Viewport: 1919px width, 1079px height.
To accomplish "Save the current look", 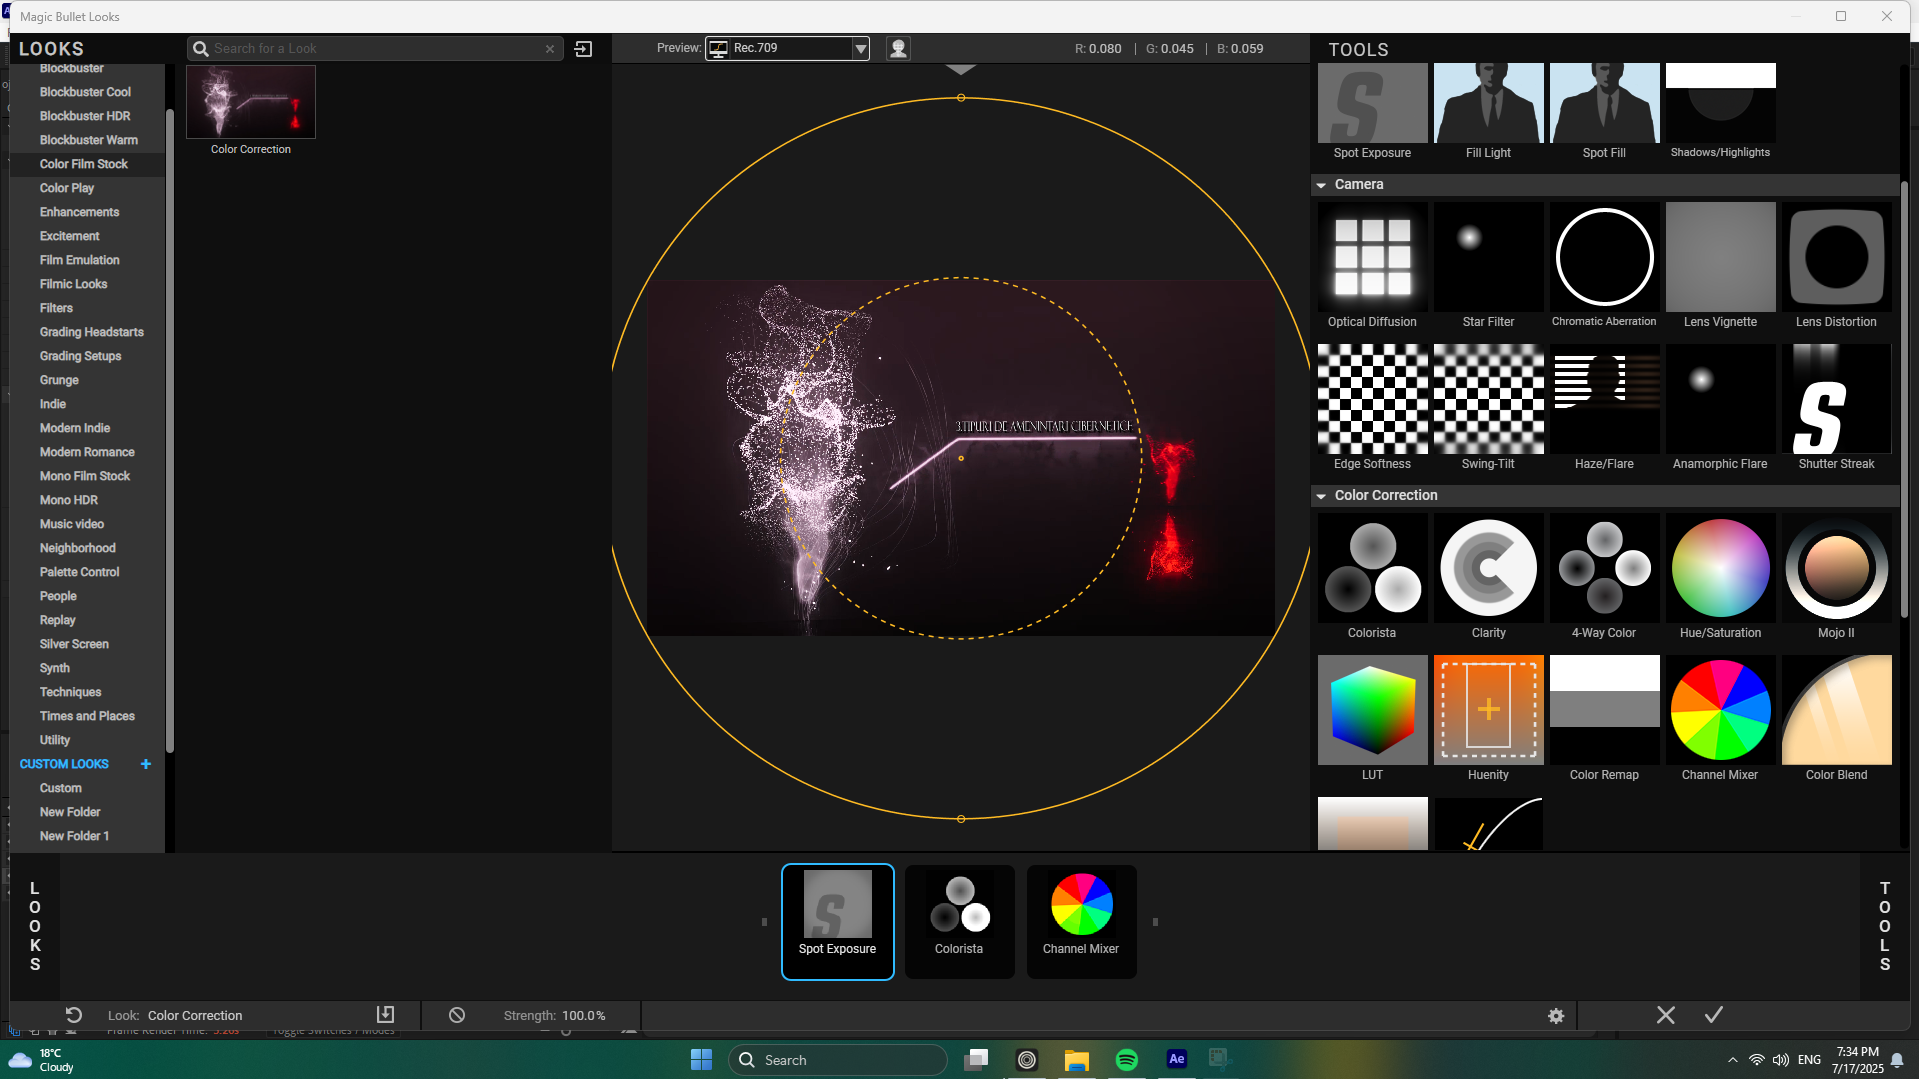I will 385,1014.
